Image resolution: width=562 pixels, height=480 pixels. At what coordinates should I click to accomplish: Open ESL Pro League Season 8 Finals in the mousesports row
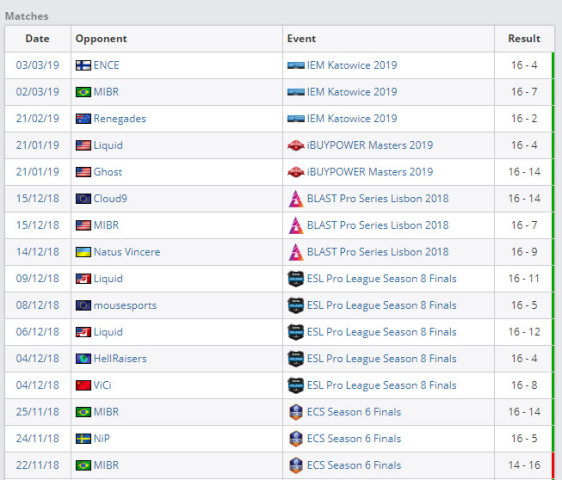coord(382,305)
